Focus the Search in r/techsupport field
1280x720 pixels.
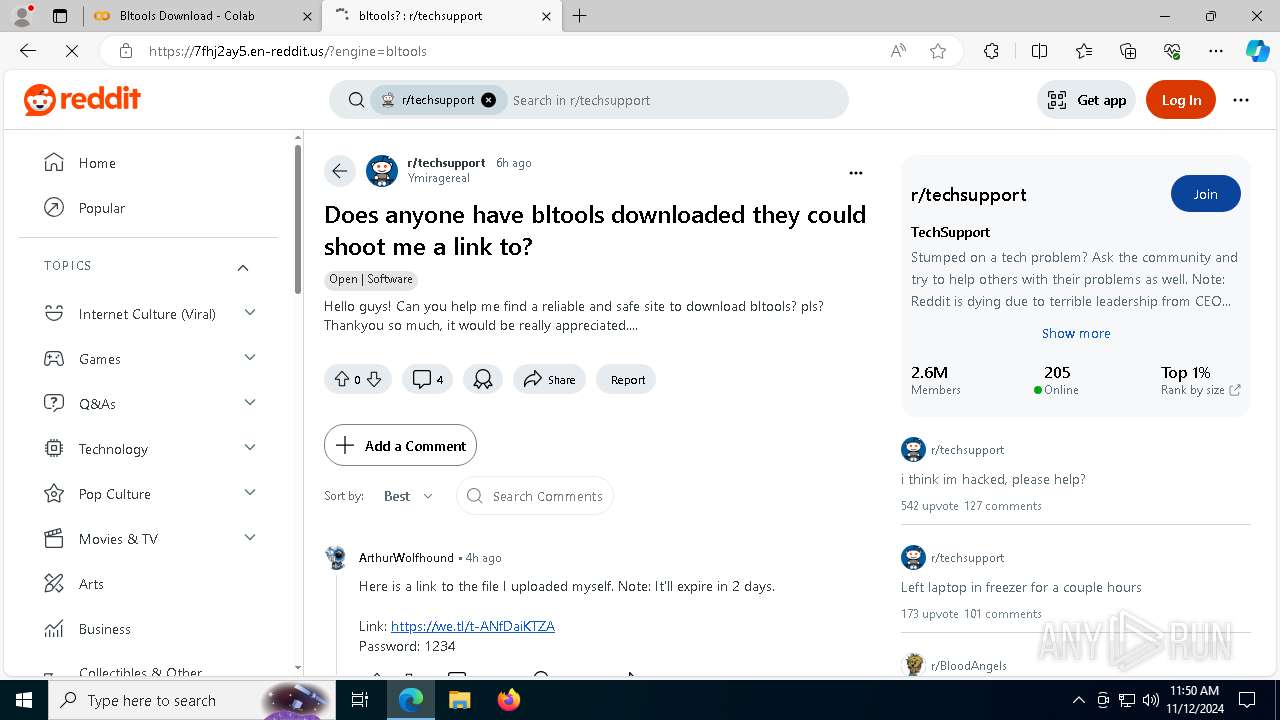(x=675, y=100)
